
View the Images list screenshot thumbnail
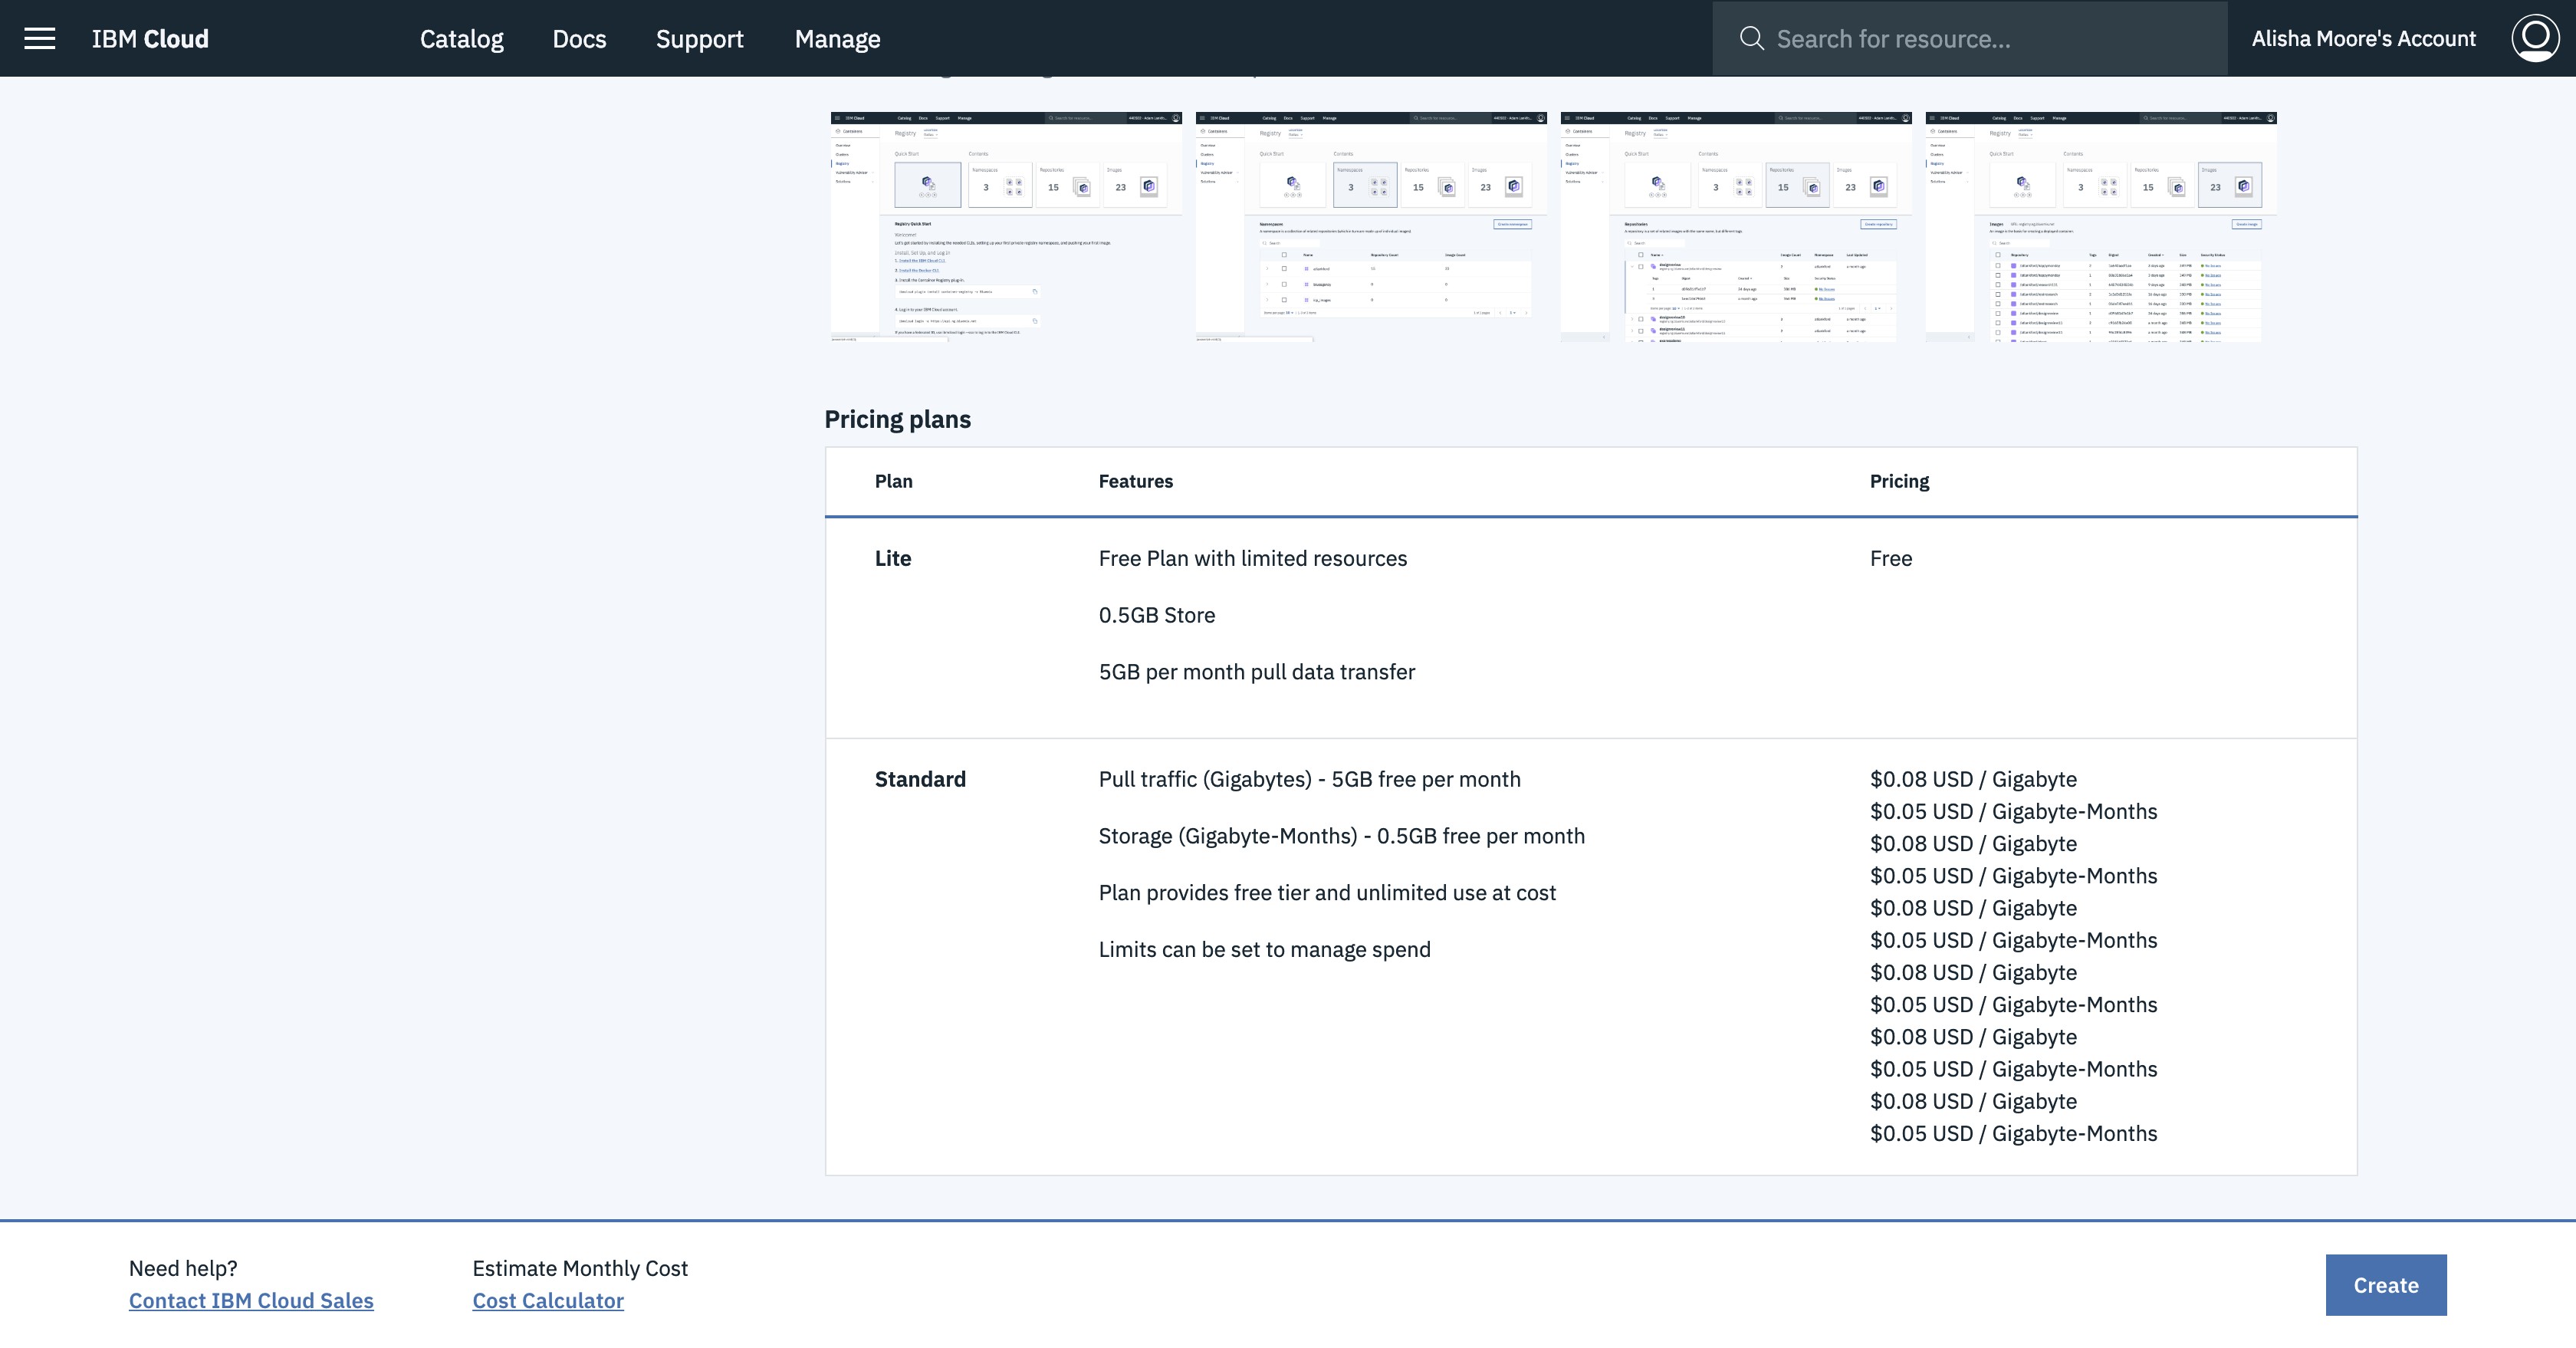click(x=2101, y=226)
